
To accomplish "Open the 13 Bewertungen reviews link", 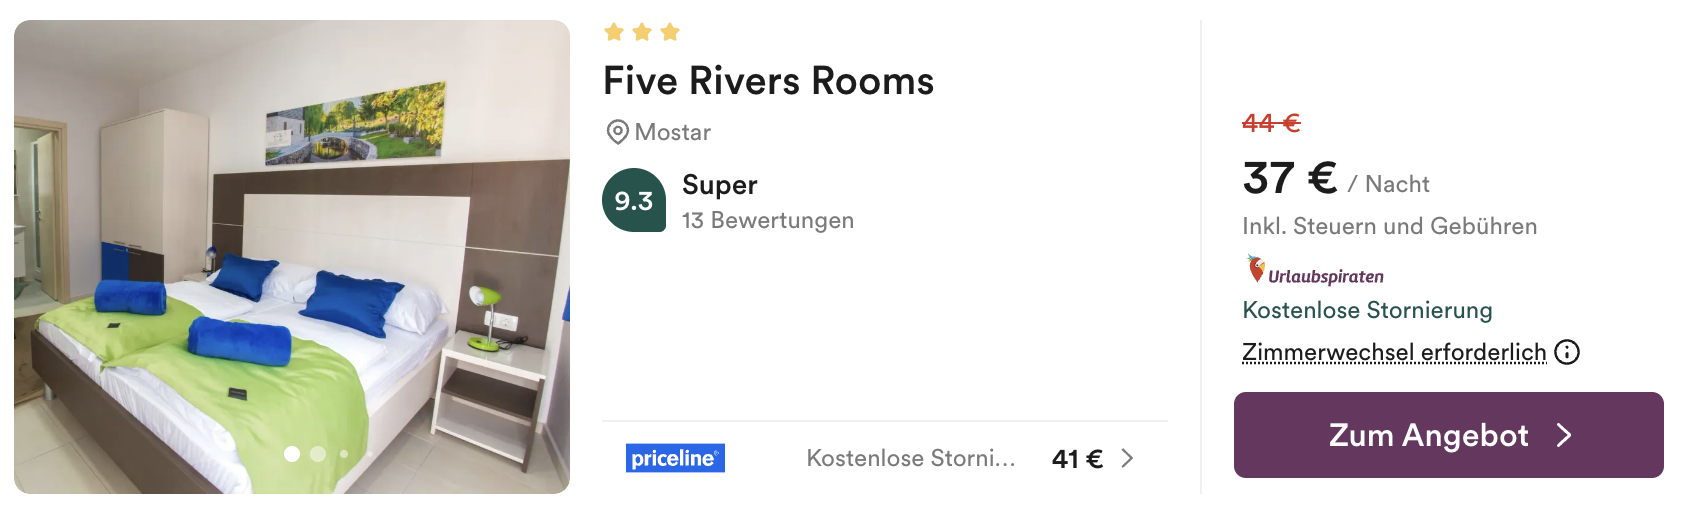I will tap(768, 220).
